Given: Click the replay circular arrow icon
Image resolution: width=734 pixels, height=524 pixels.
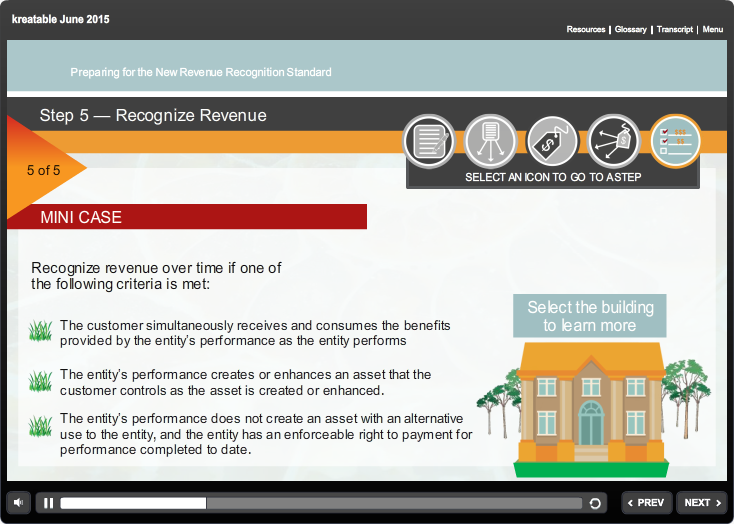Looking at the screenshot, I should click(596, 503).
